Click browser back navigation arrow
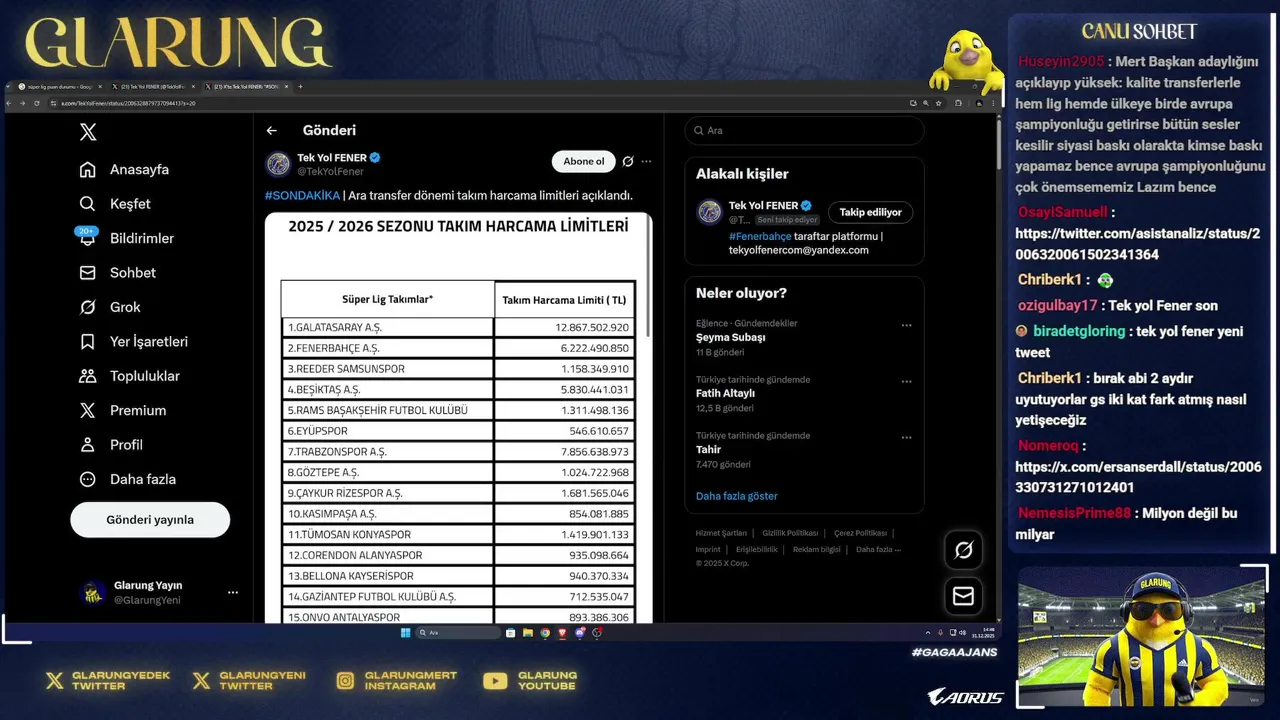Screen dimensions: 1280x720 coord(11,103)
